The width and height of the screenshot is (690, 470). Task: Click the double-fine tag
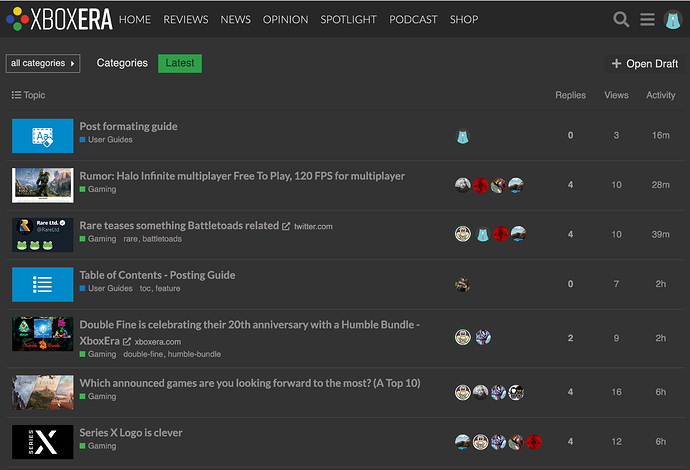point(143,354)
